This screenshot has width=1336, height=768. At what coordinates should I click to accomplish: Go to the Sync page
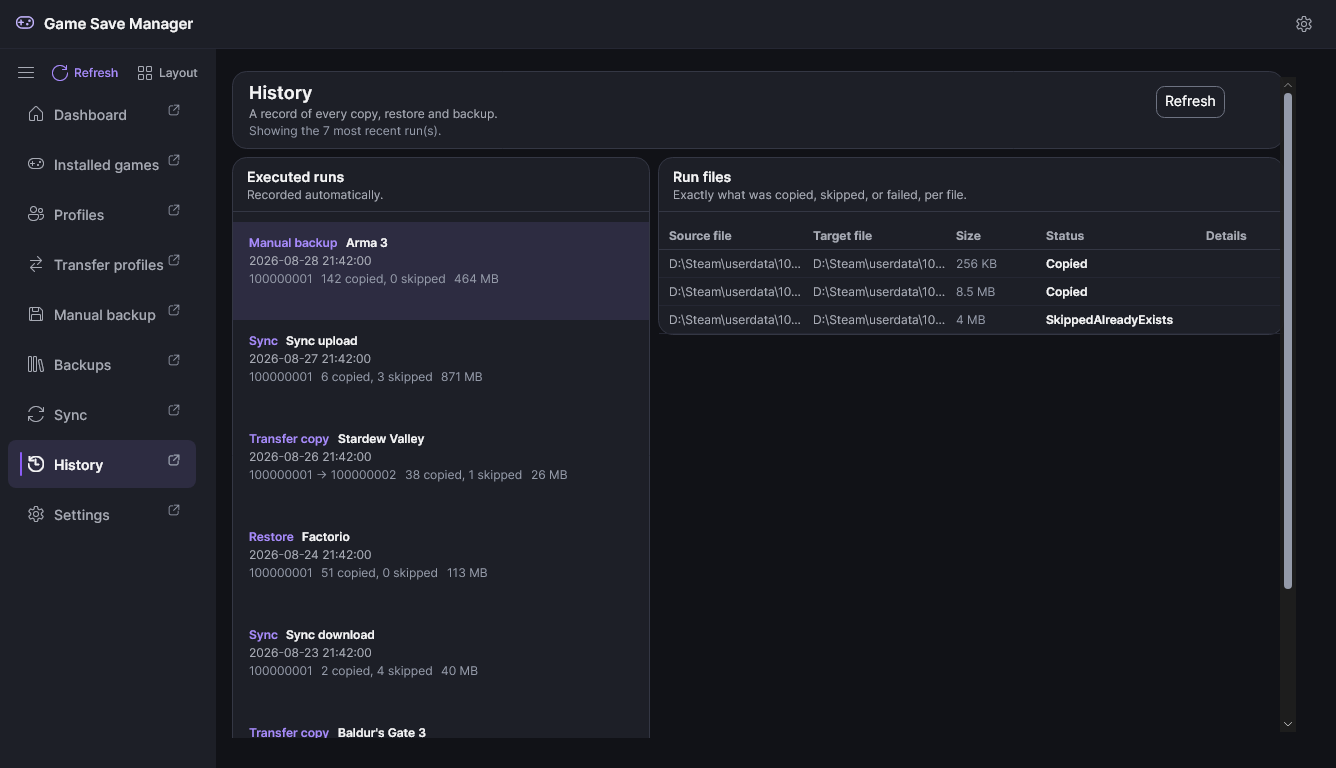coord(102,414)
